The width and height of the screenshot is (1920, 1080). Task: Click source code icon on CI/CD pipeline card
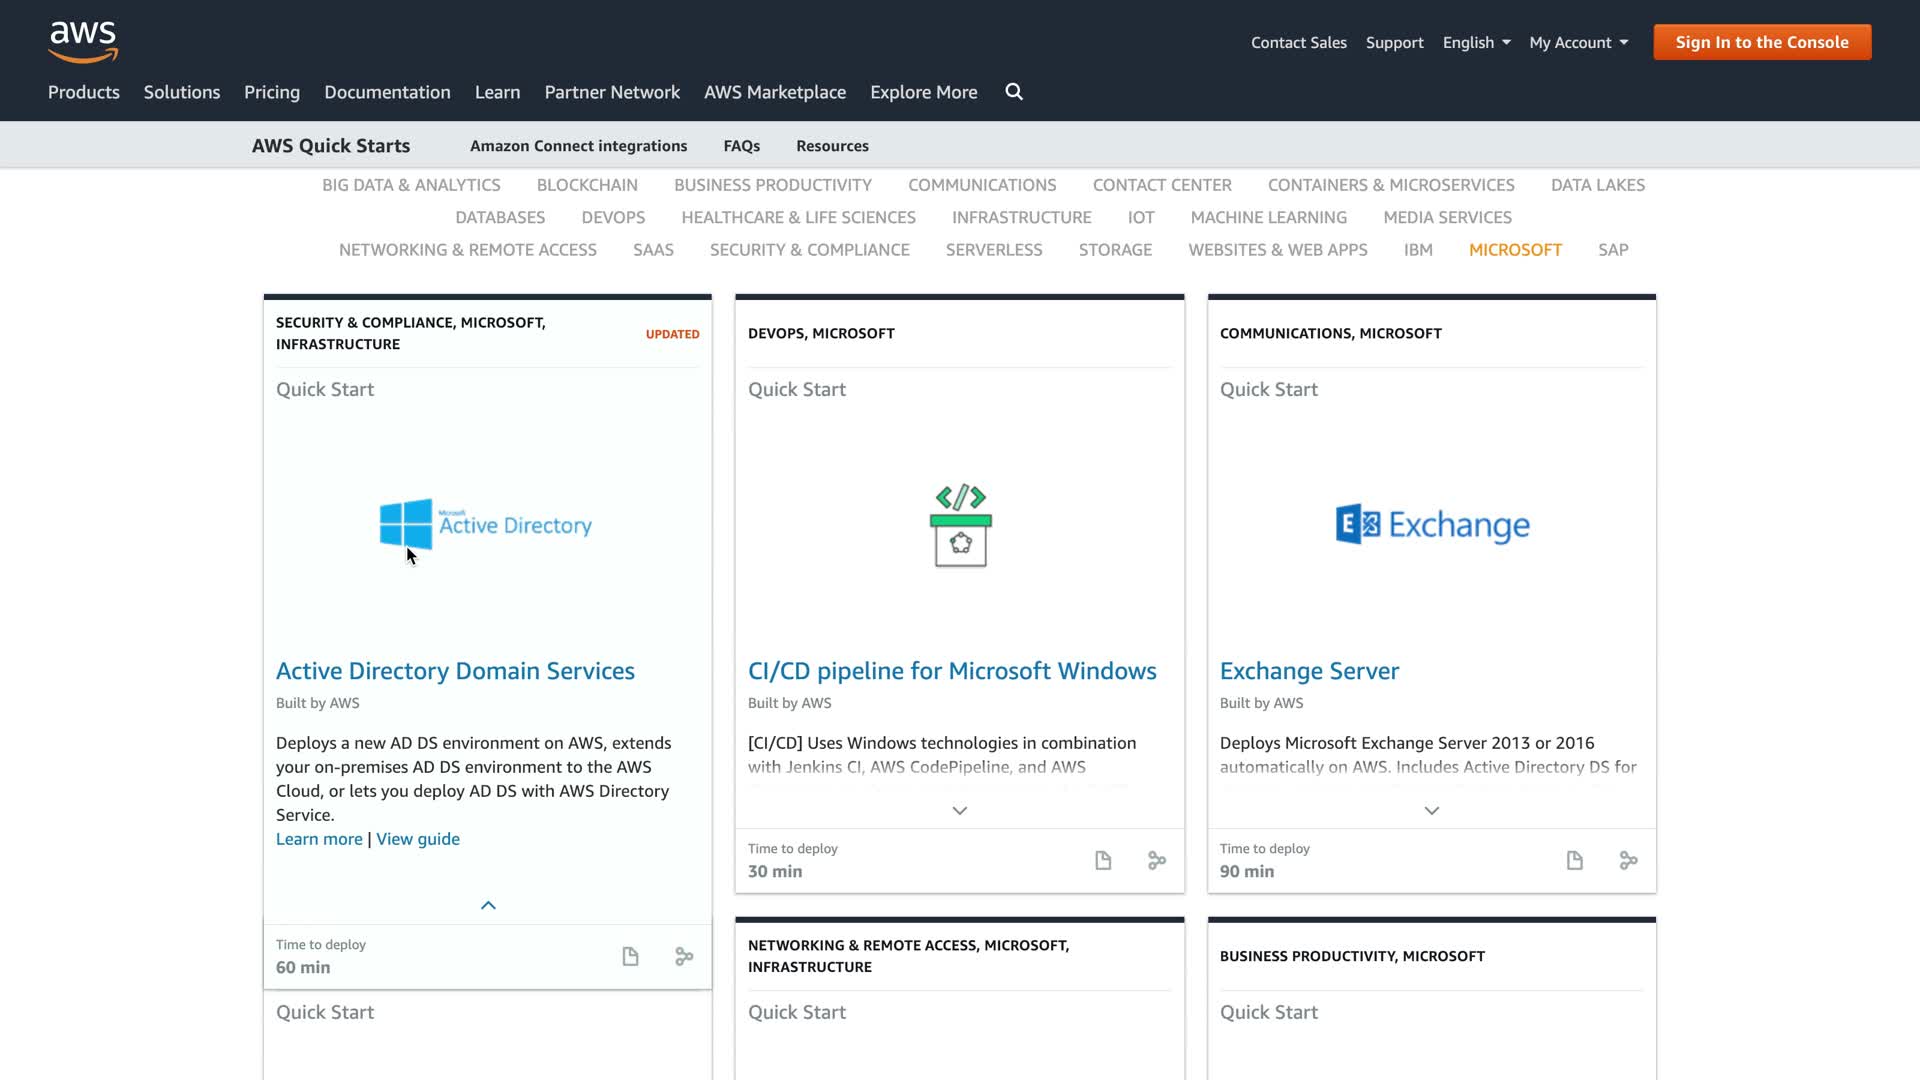pyautogui.click(x=1157, y=861)
